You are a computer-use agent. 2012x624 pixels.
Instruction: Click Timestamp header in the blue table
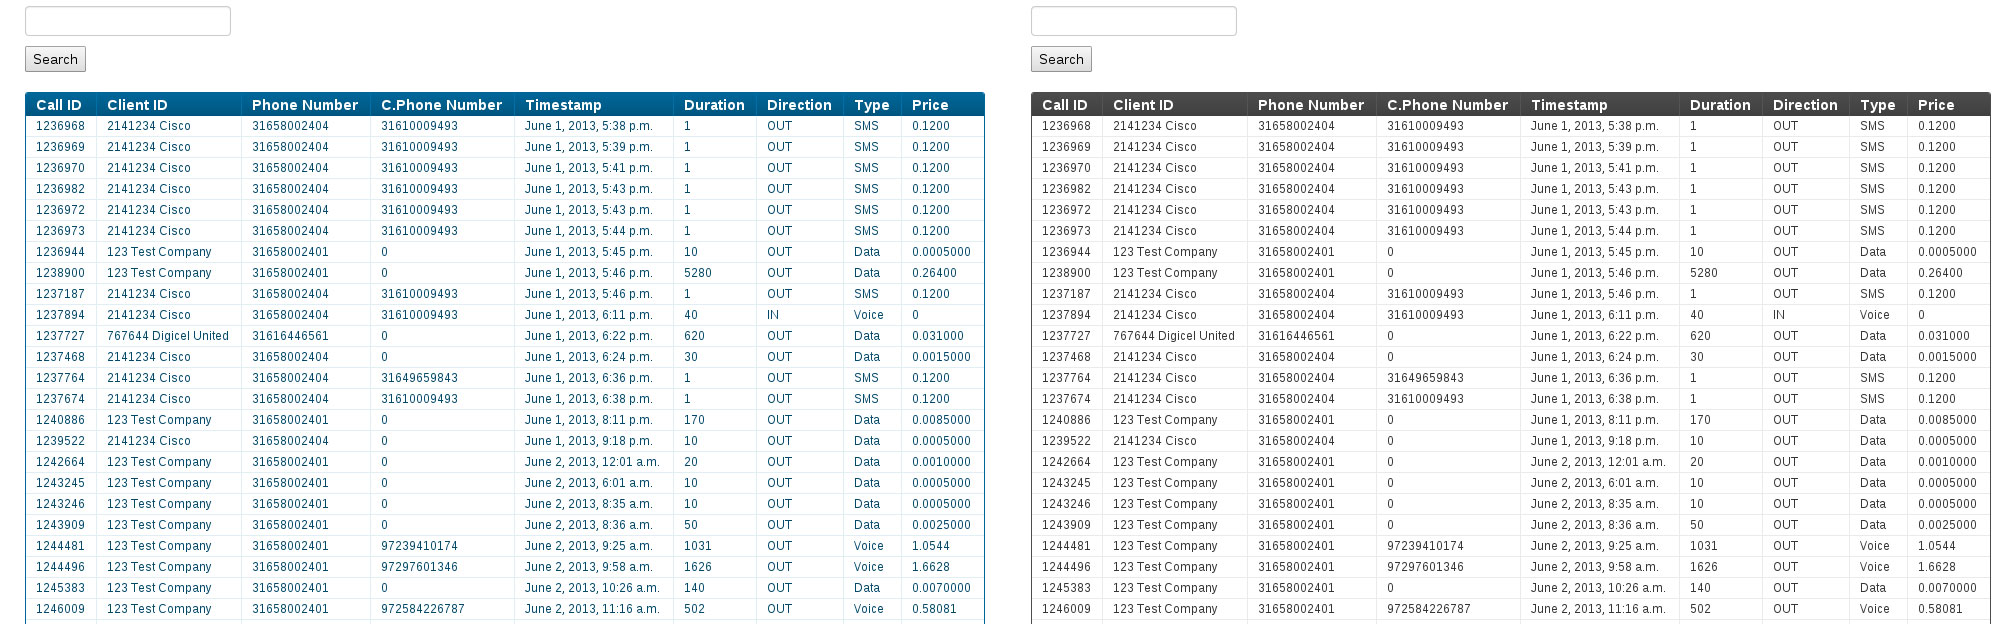click(563, 105)
